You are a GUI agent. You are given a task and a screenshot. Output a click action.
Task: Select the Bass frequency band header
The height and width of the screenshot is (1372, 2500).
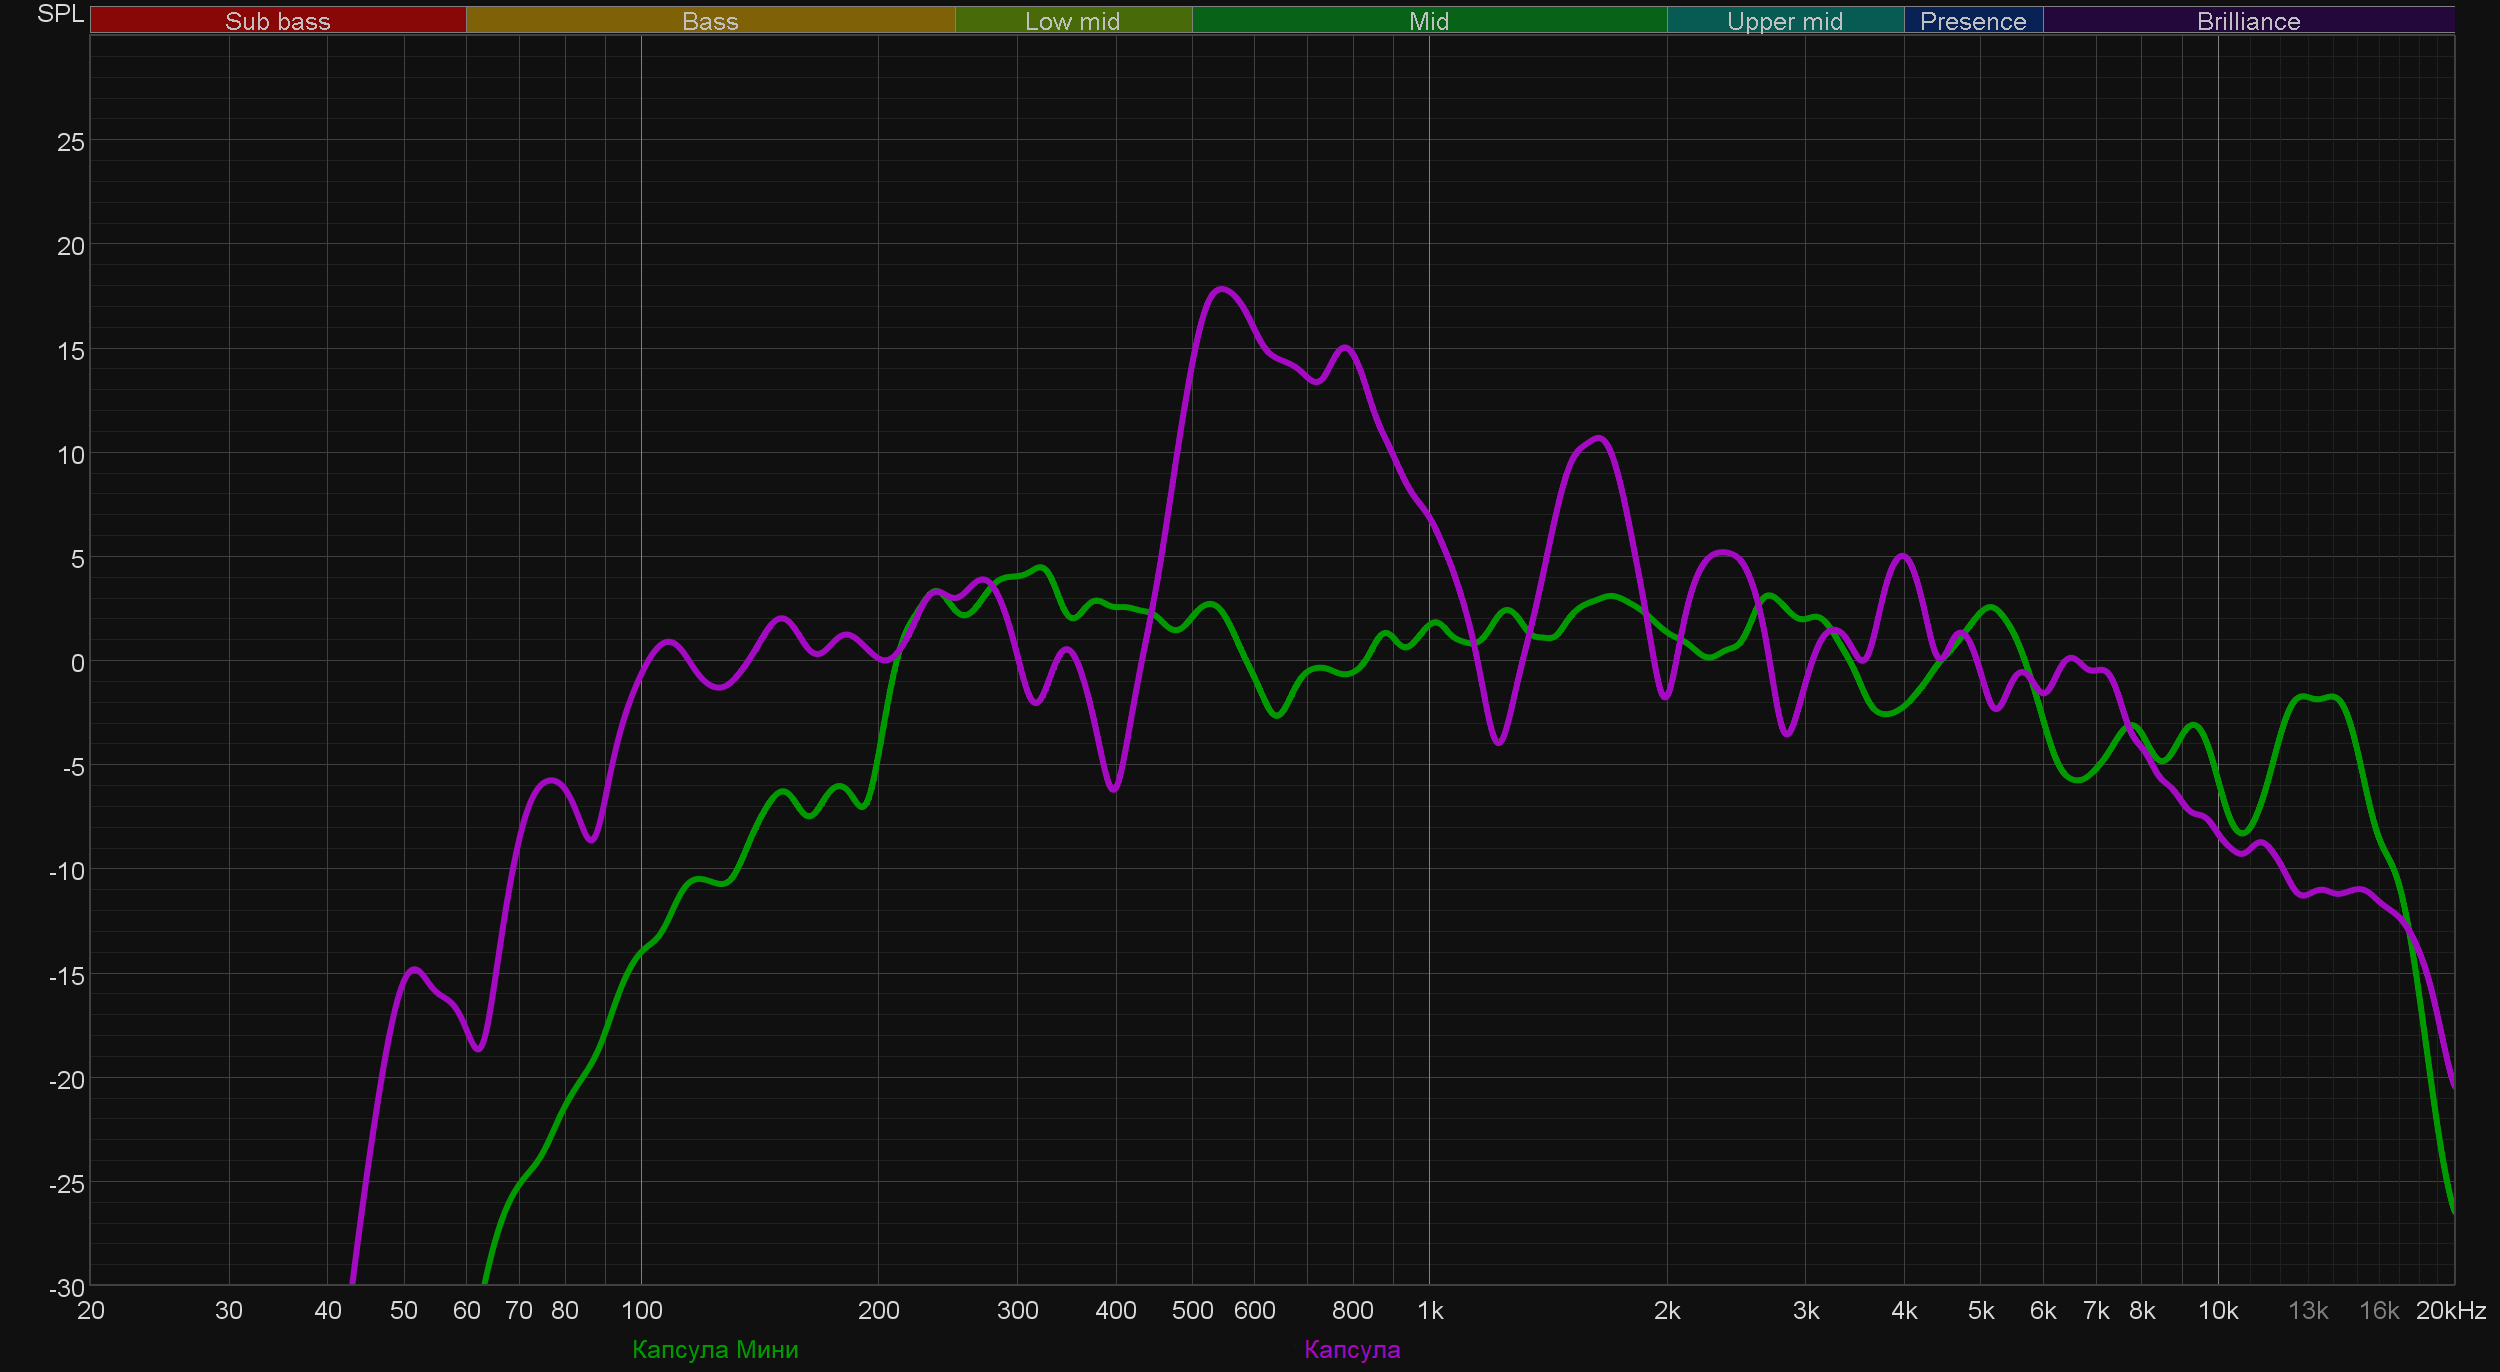click(710, 21)
